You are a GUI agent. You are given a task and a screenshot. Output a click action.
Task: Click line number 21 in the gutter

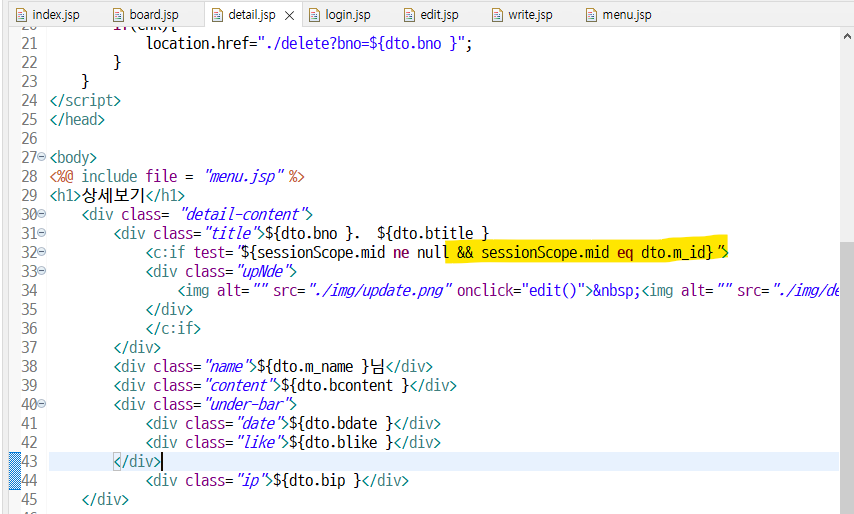tap(29, 44)
